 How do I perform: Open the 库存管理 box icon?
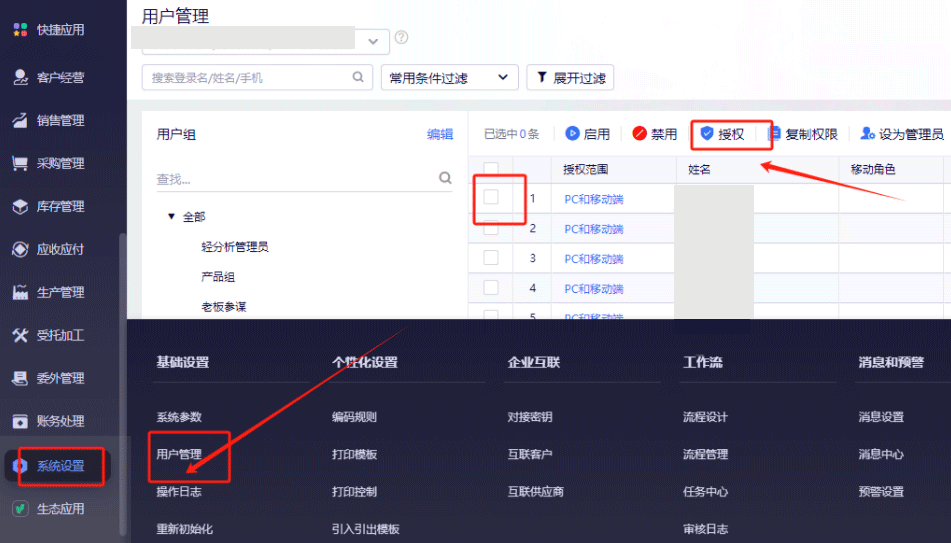20,206
